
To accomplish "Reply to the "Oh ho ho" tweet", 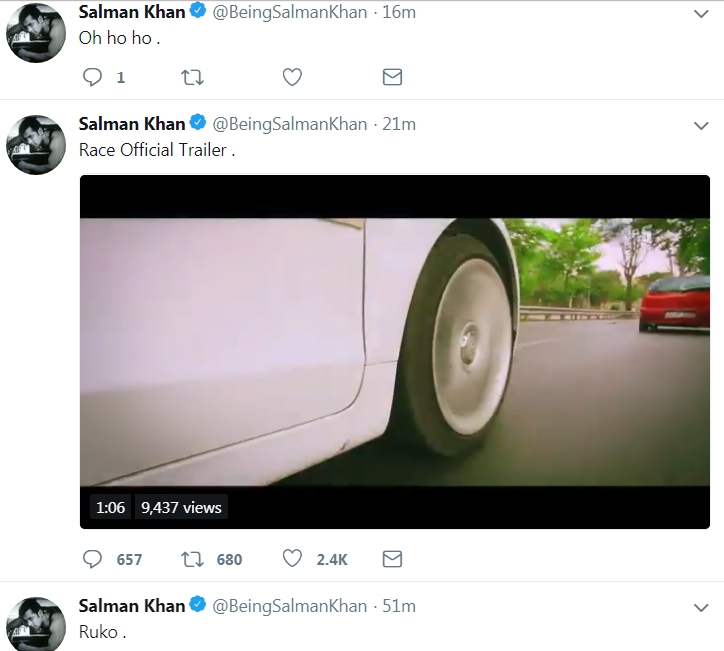I will (93, 77).
